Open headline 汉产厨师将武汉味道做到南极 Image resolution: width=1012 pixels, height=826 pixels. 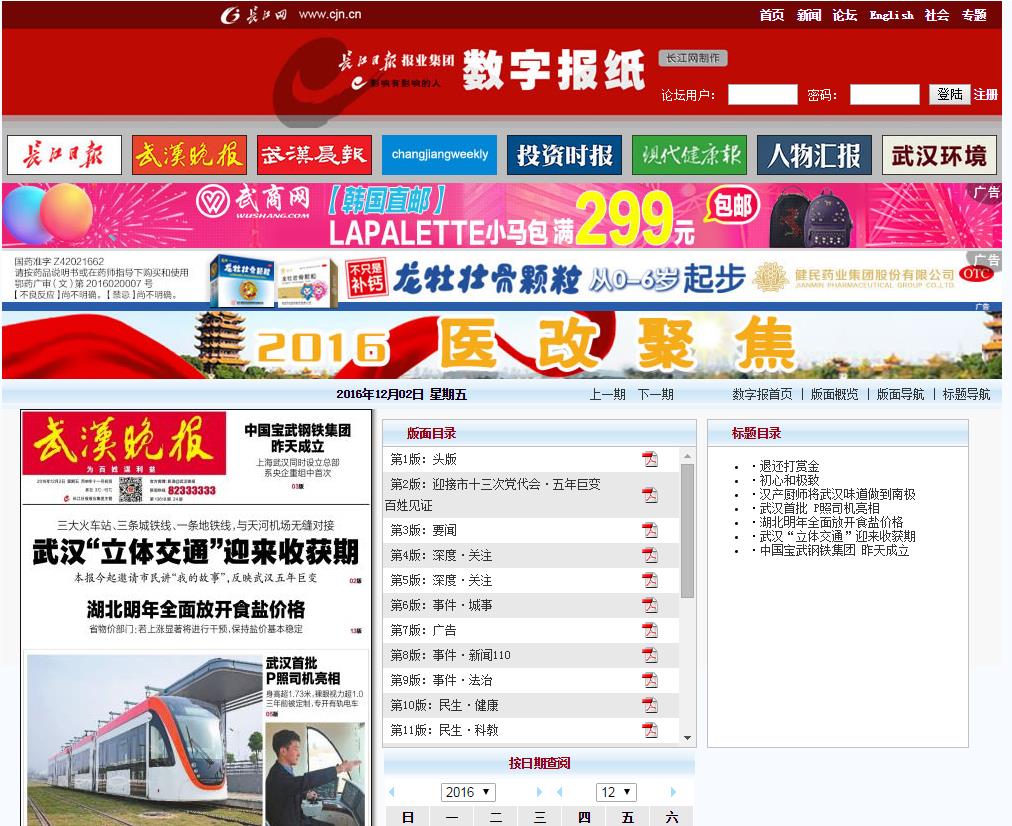tap(838, 494)
